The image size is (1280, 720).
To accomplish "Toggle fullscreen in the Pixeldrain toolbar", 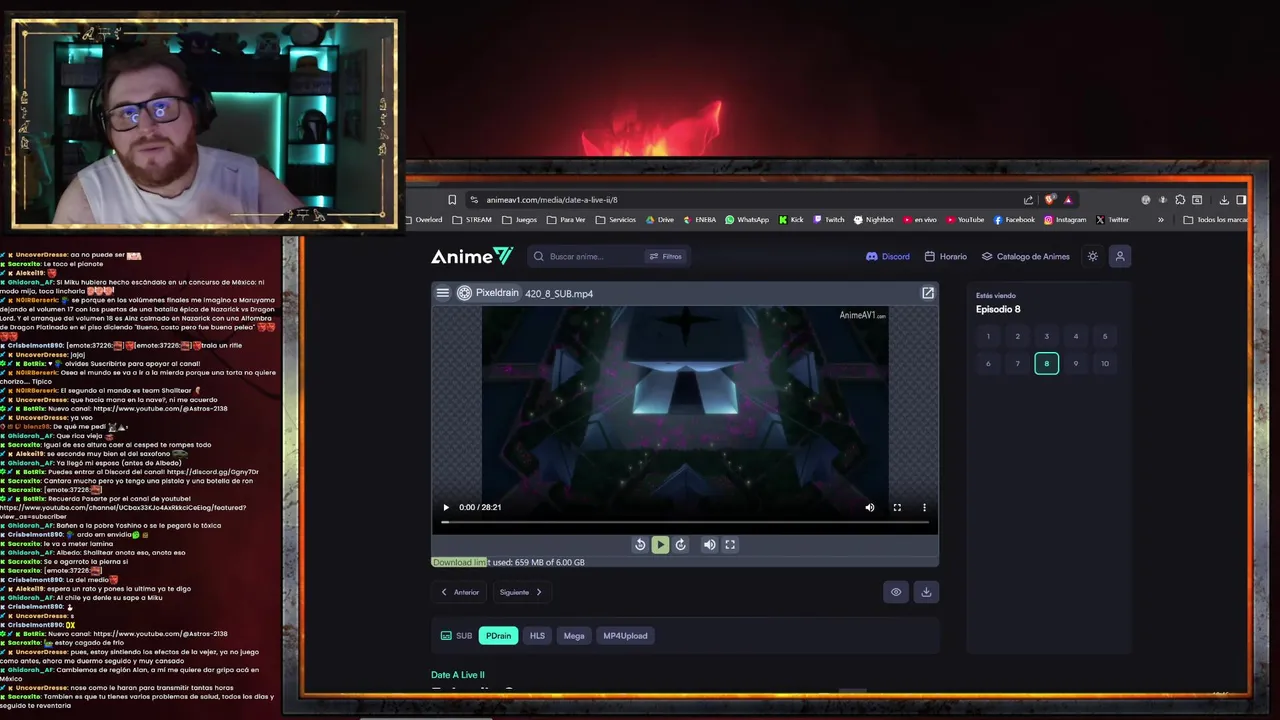I will click(x=730, y=545).
